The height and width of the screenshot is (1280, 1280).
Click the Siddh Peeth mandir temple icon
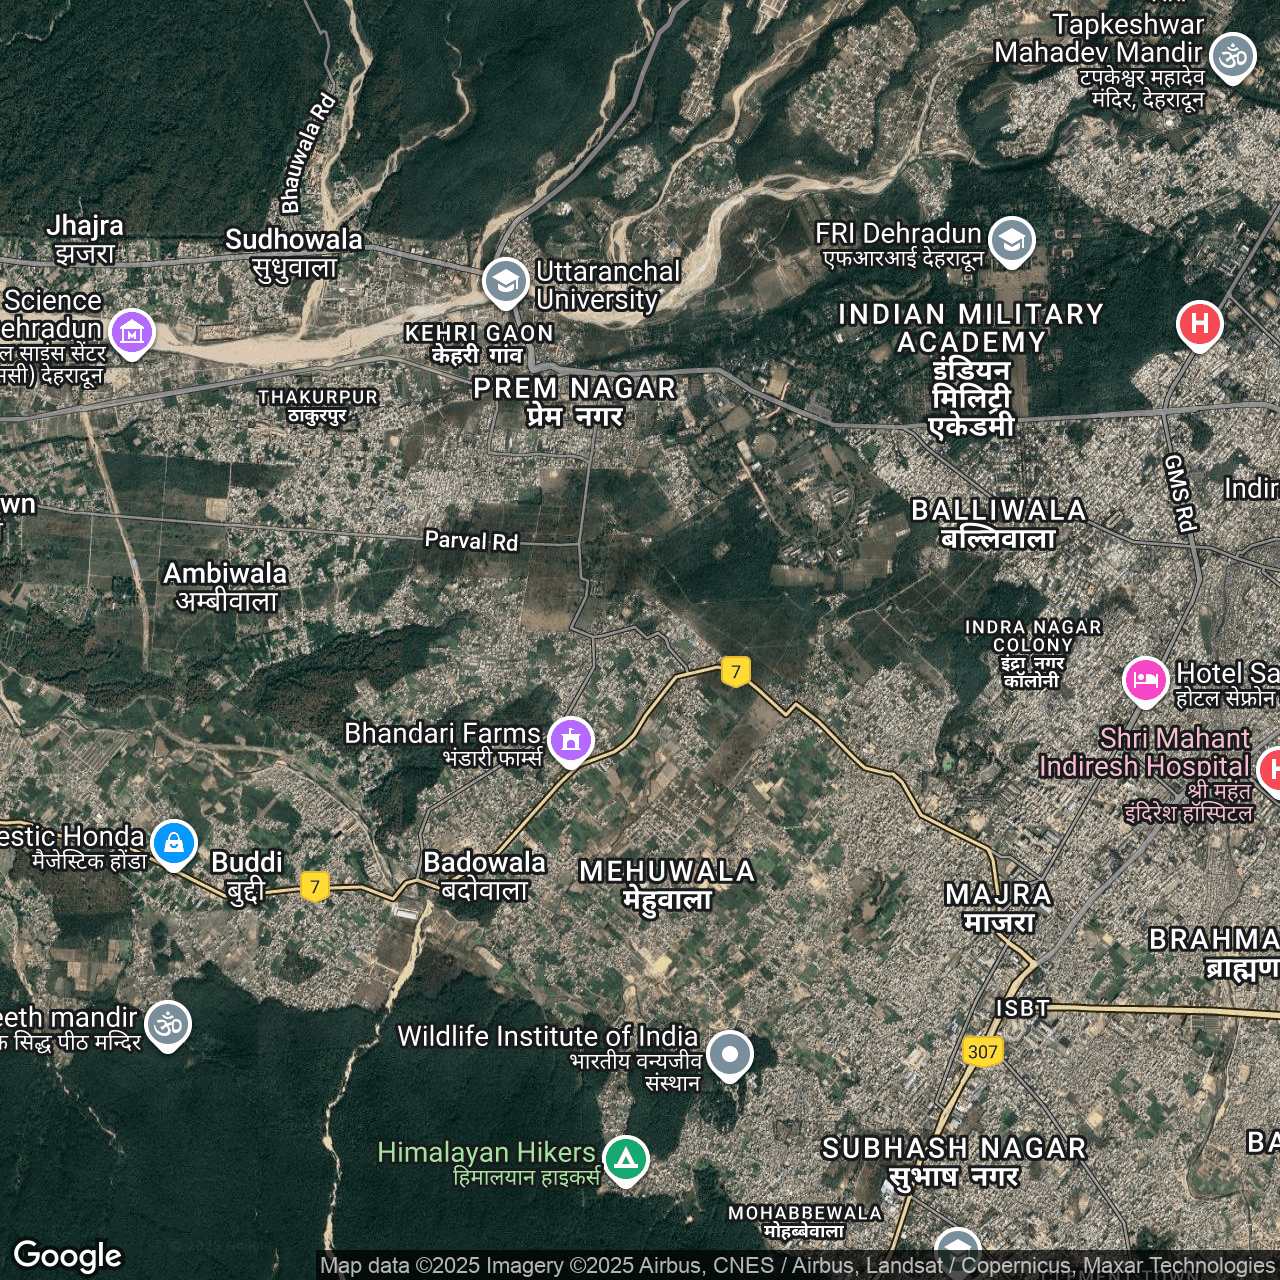(x=168, y=1024)
